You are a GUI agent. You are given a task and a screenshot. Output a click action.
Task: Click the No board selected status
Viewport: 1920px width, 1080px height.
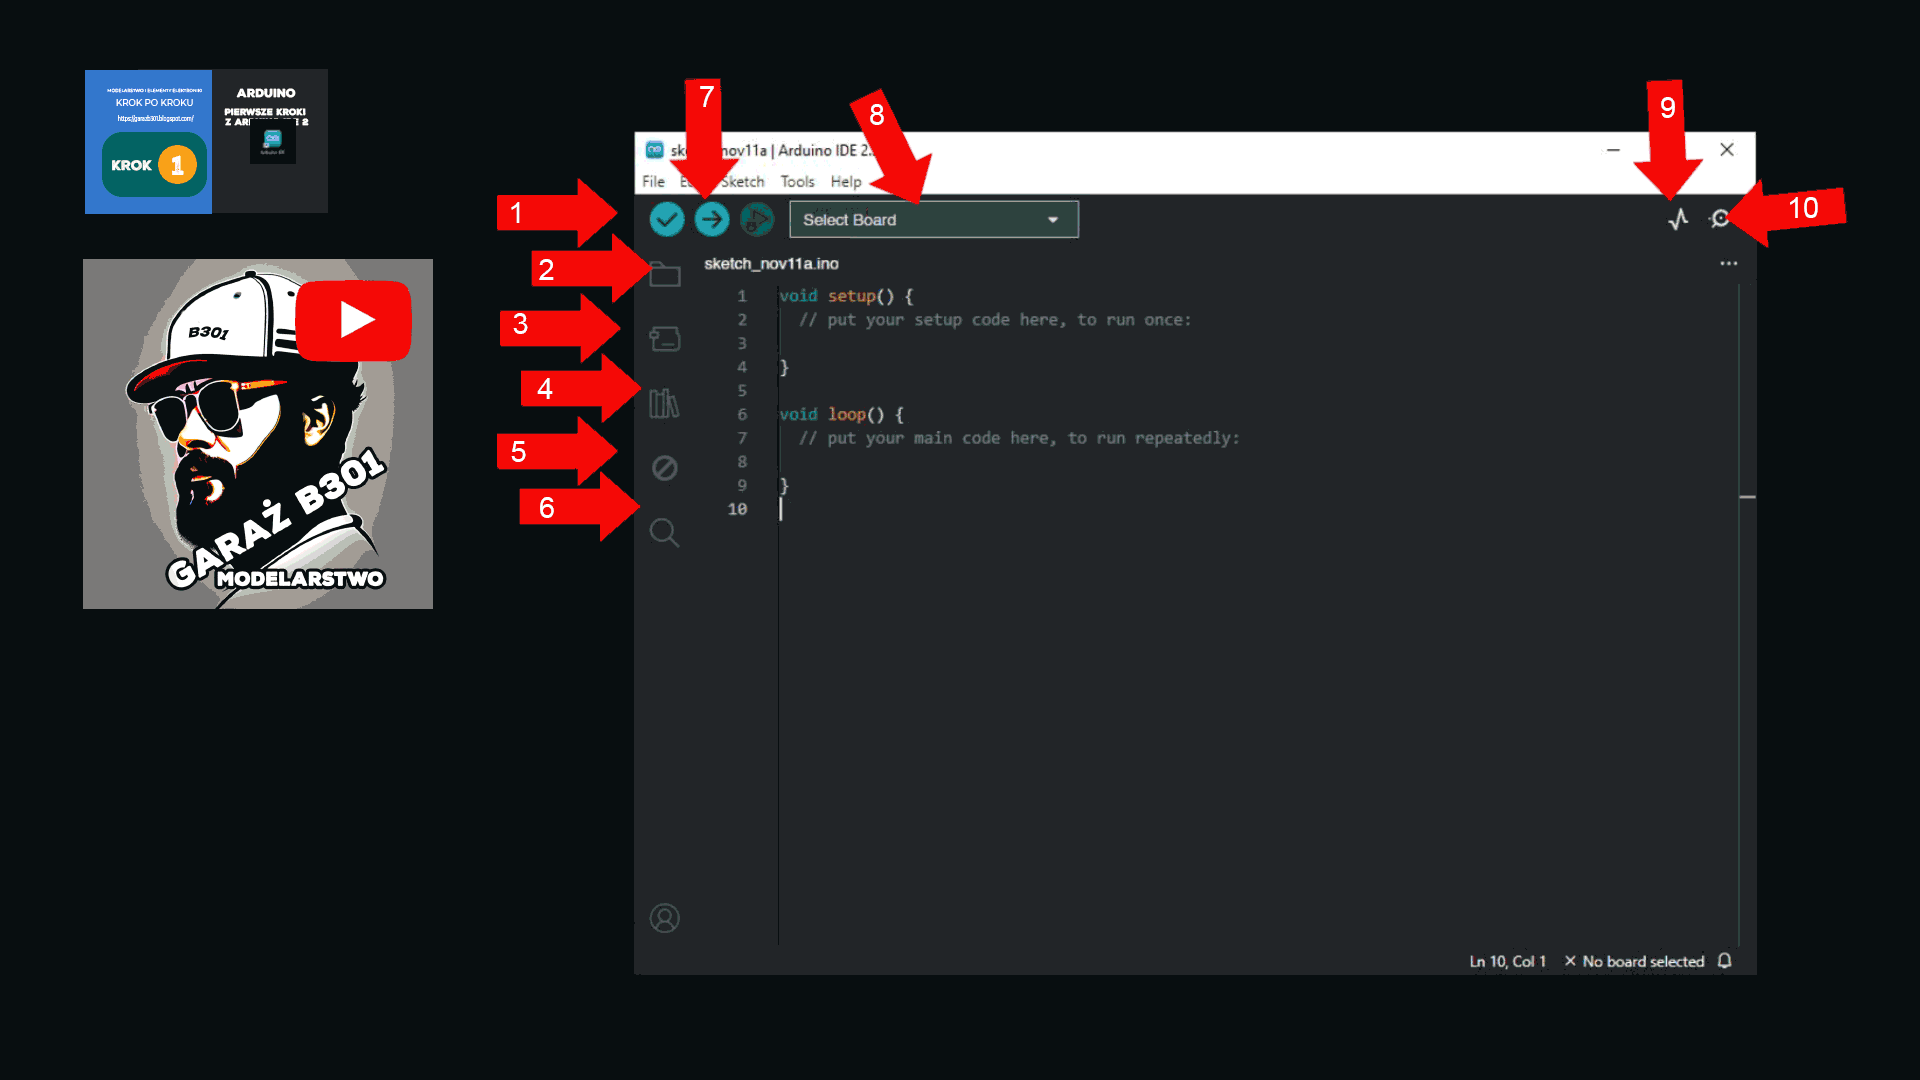[x=1634, y=961]
